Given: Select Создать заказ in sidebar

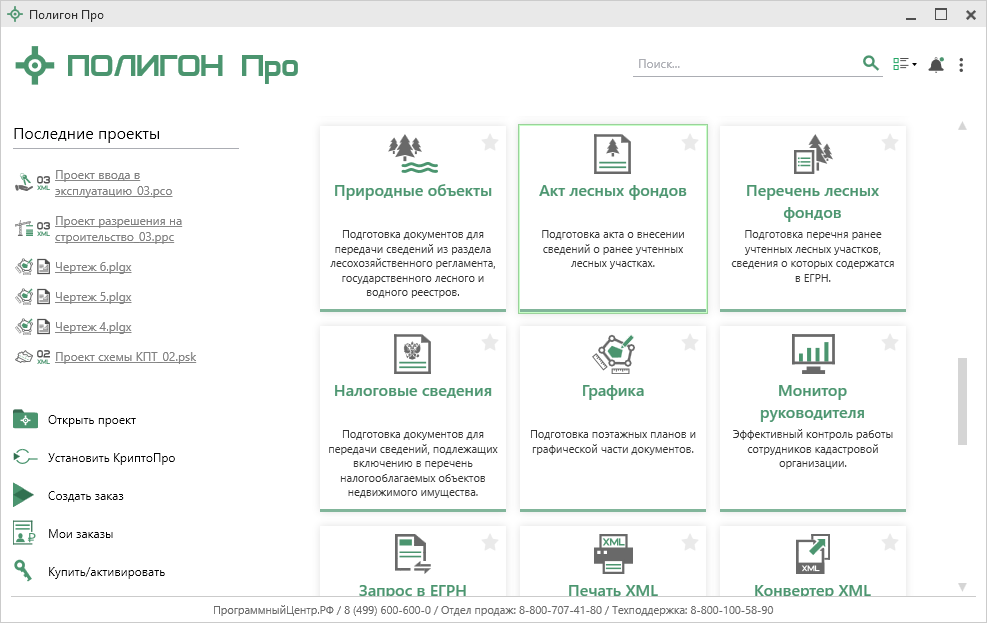Looking at the screenshot, I should click(85, 496).
